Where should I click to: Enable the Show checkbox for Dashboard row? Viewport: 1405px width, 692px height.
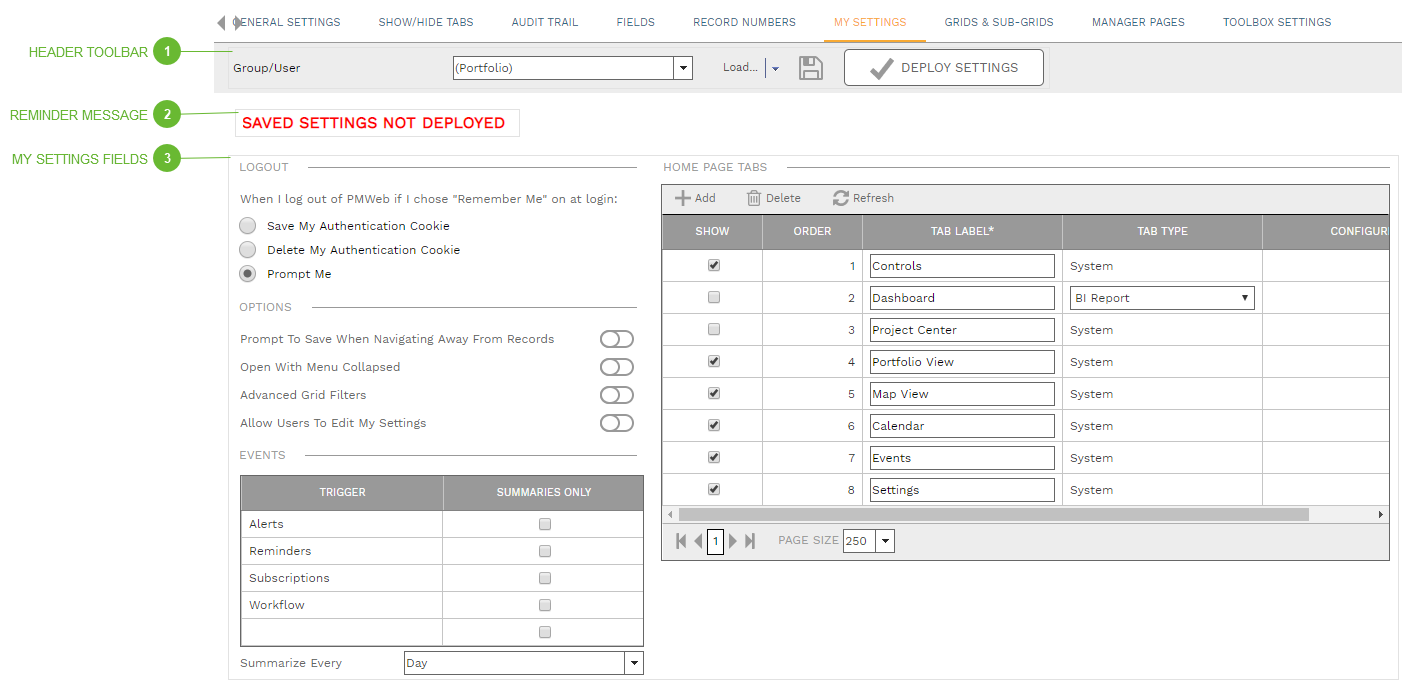712,297
